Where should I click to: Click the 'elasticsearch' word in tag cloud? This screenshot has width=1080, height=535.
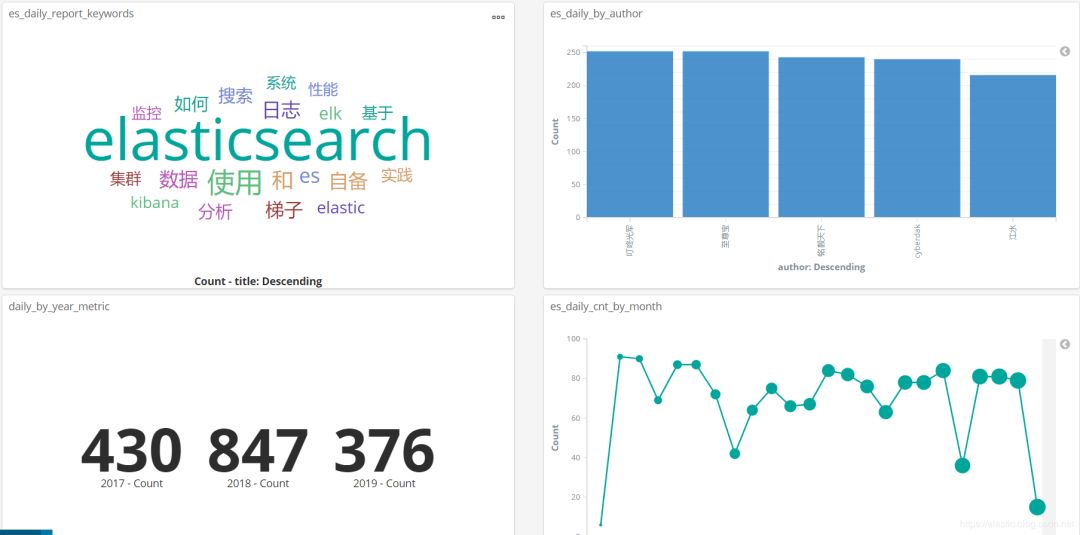coord(257,140)
